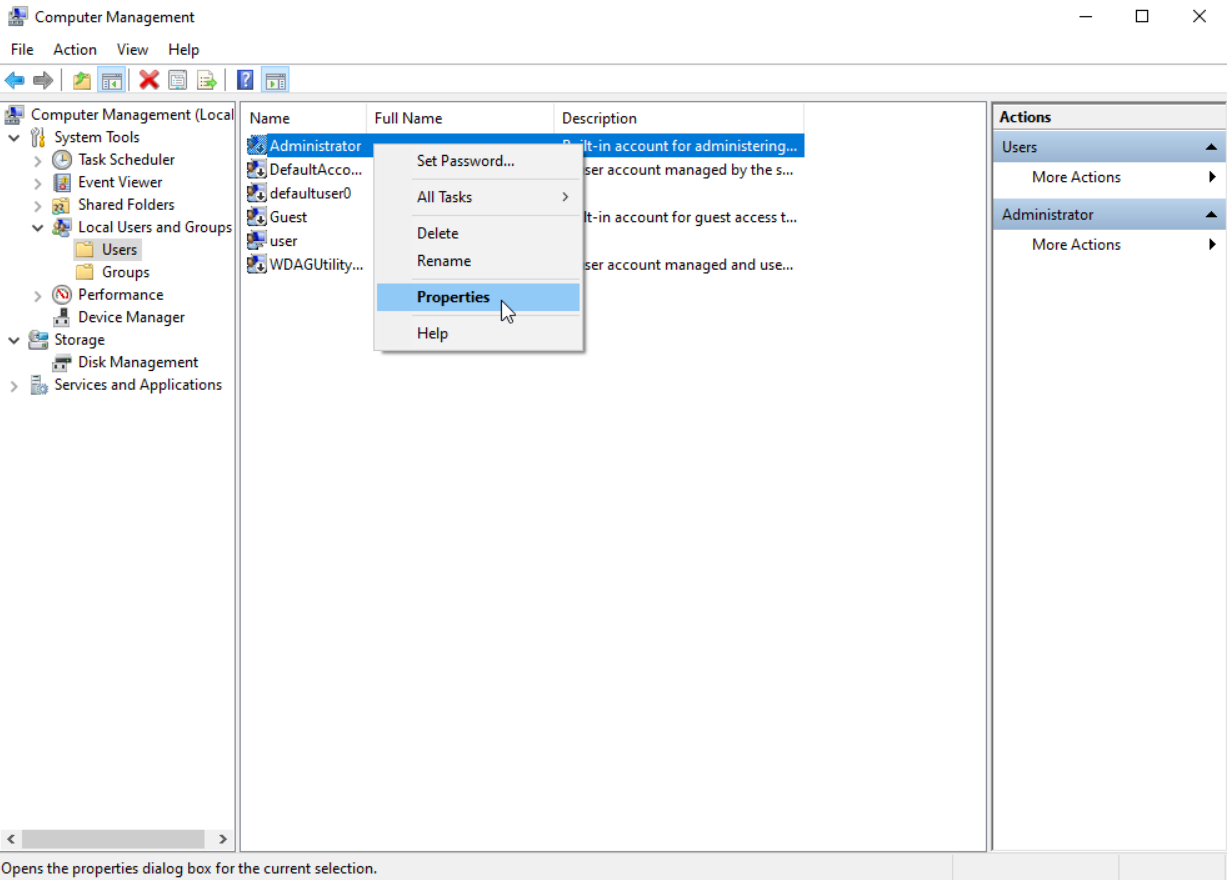This screenshot has width=1227, height=880.
Task: Choose Delete from context menu
Action: pyautogui.click(x=478, y=233)
